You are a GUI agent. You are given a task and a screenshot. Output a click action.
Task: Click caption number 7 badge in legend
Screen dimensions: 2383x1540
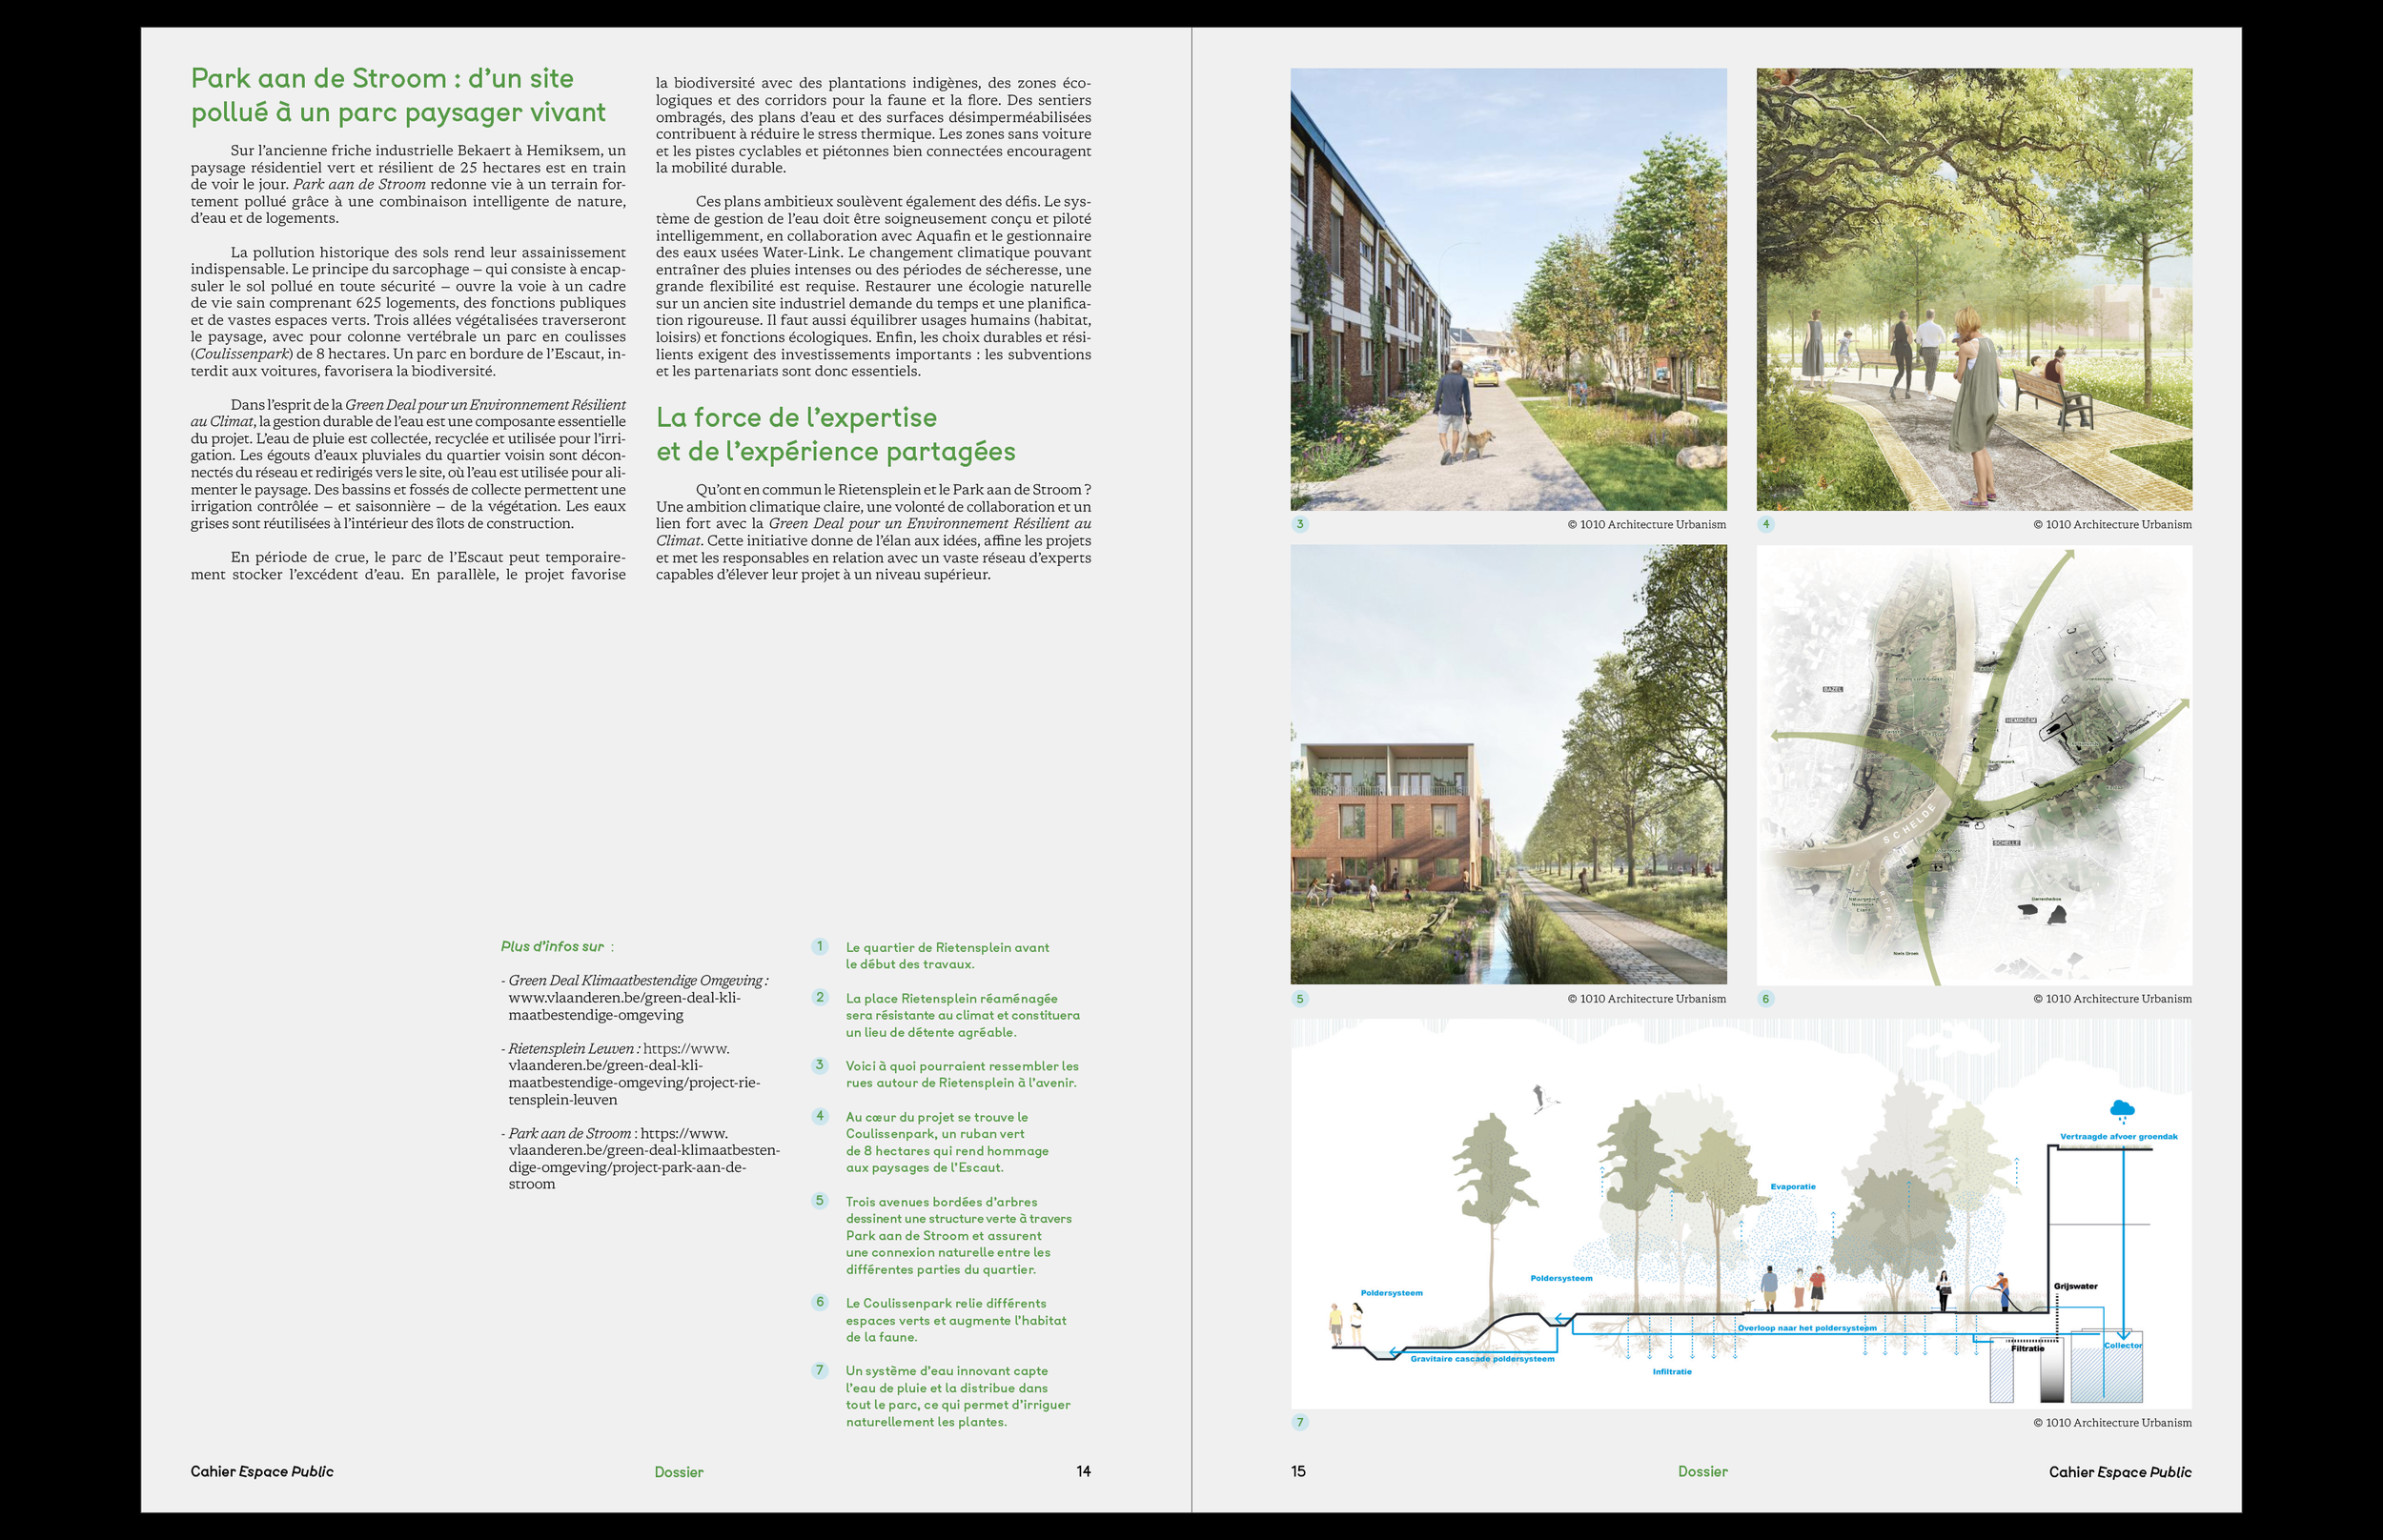[x=819, y=1370]
